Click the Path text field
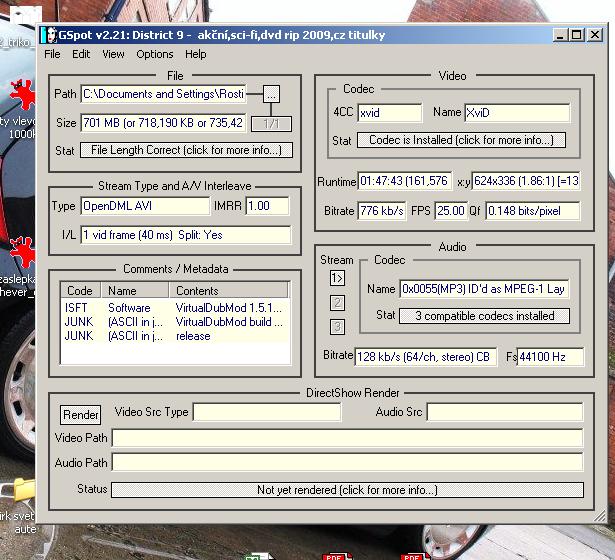 coord(163,94)
